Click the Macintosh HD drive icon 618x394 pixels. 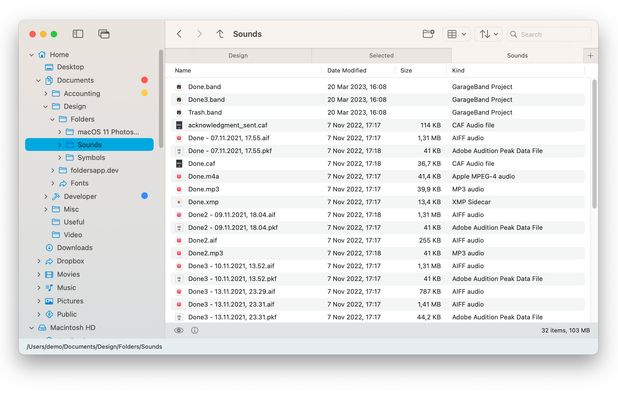(42, 328)
